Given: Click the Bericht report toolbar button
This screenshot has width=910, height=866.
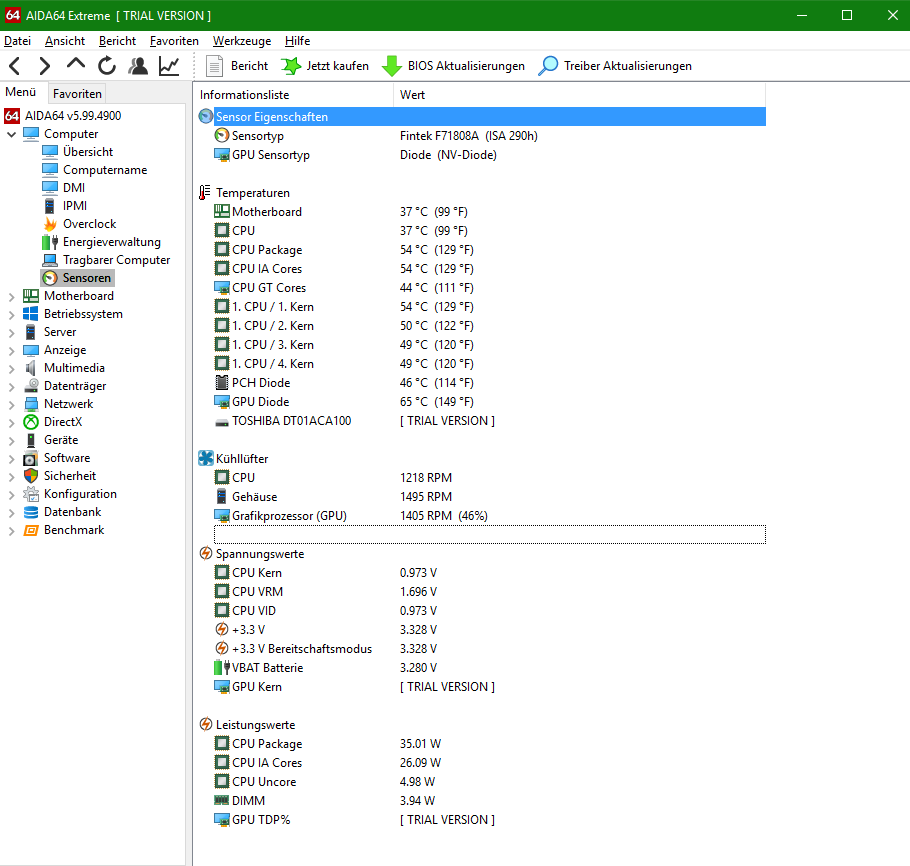Looking at the screenshot, I should pyautogui.click(x=237, y=66).
